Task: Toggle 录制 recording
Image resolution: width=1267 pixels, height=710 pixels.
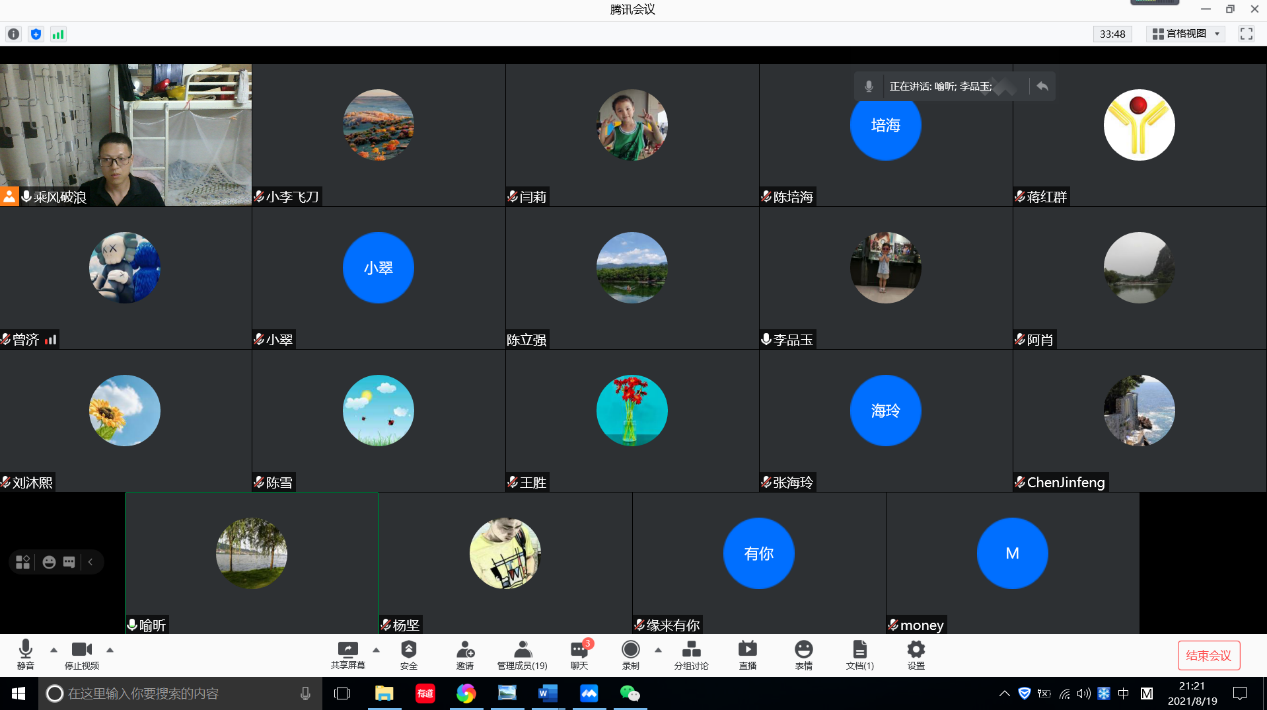Action: pos(630,655)
